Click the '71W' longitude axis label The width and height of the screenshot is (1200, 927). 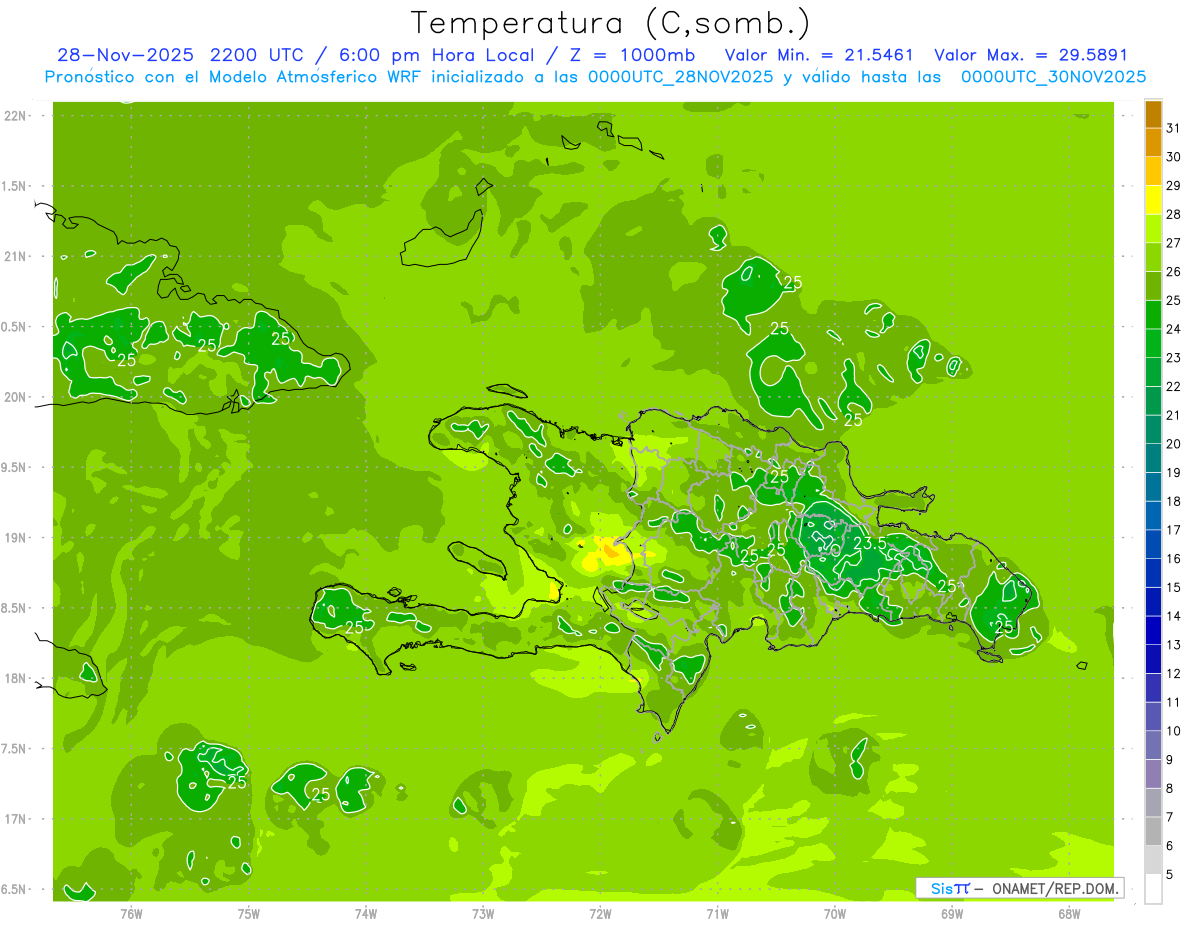click(x=717, y=914)
